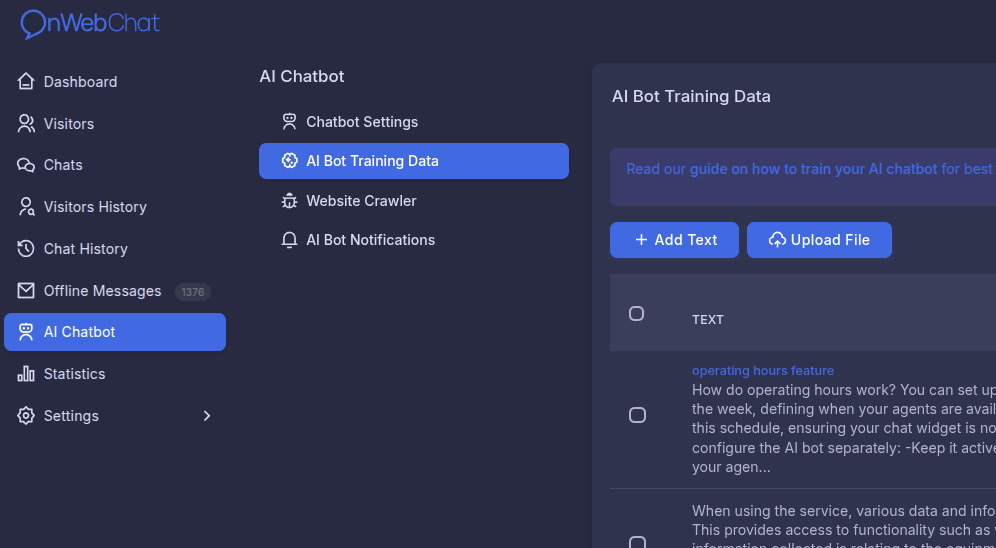
Task: Click the Upload File button
Action: tap(819, 240)
